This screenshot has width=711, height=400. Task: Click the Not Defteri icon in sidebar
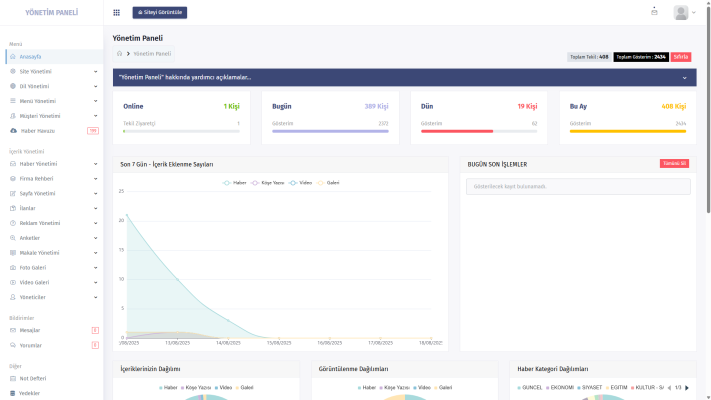13,379
